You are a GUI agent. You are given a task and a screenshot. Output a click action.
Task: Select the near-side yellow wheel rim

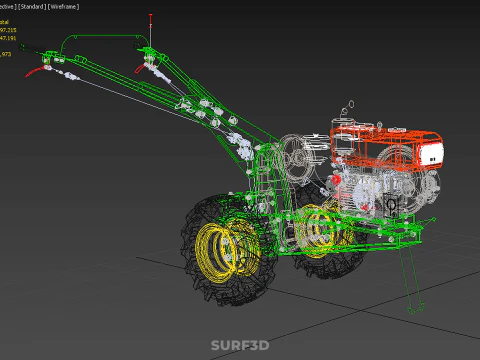pyautogui.click(x=228, y=252)
